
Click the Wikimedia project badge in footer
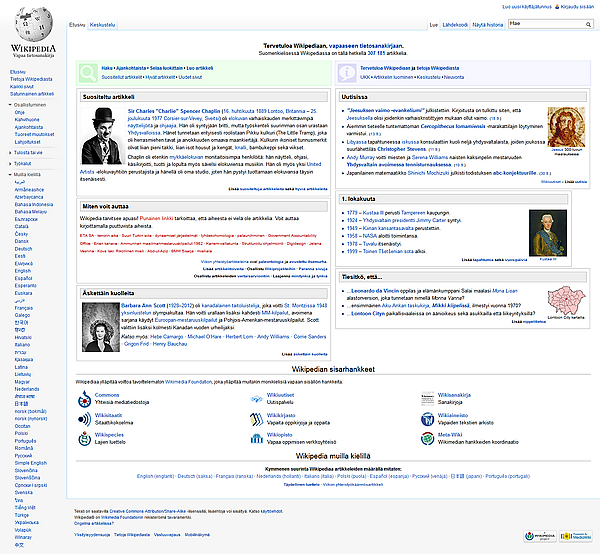tap(540, 536)
